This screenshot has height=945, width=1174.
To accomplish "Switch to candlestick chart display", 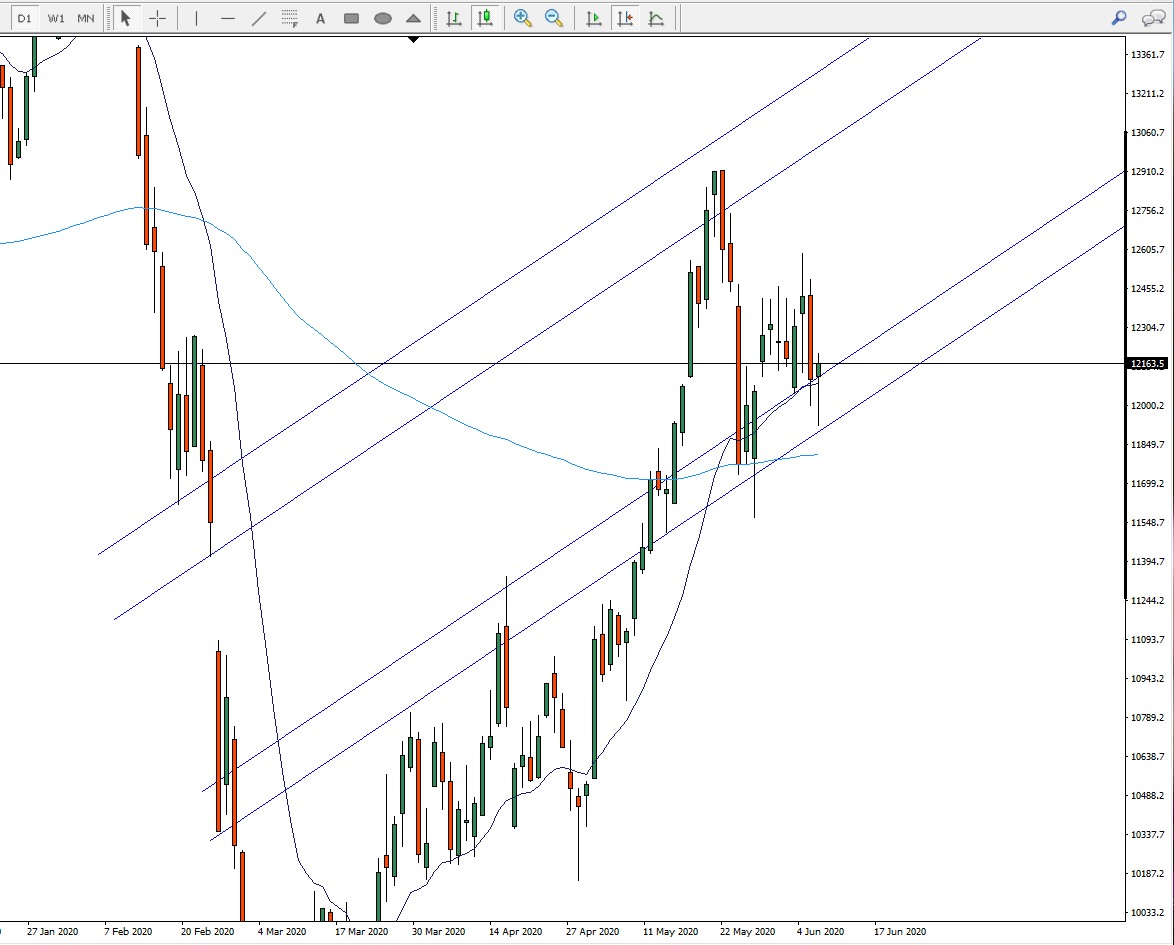I will click(485, 18).
